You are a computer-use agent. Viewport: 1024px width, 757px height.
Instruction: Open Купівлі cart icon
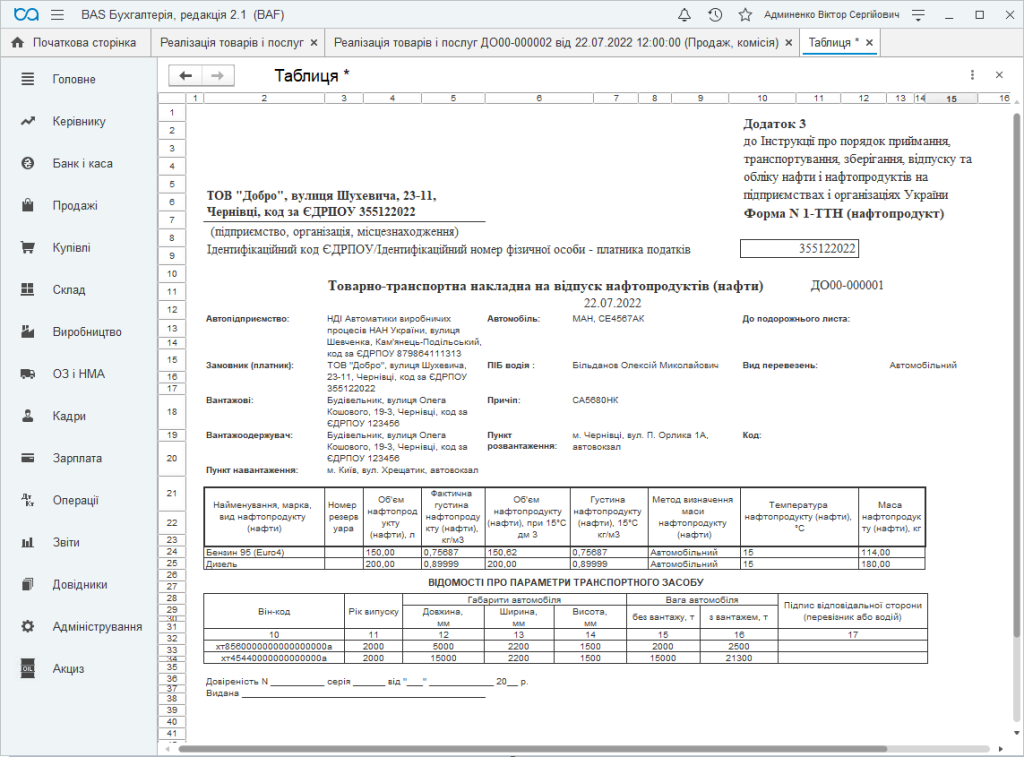click(27, 248)
